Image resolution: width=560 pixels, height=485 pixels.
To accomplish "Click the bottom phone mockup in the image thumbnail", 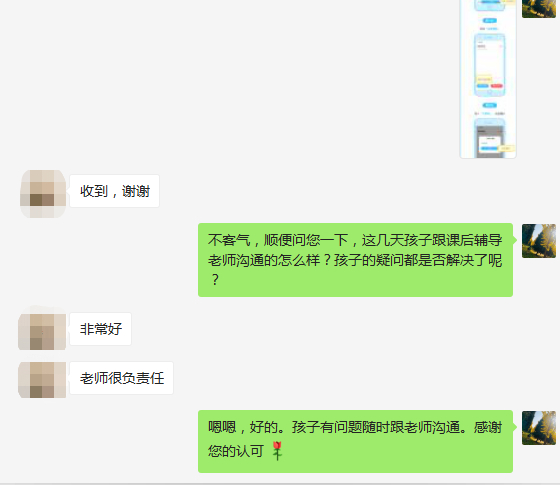I will click(x=489, y=139).
